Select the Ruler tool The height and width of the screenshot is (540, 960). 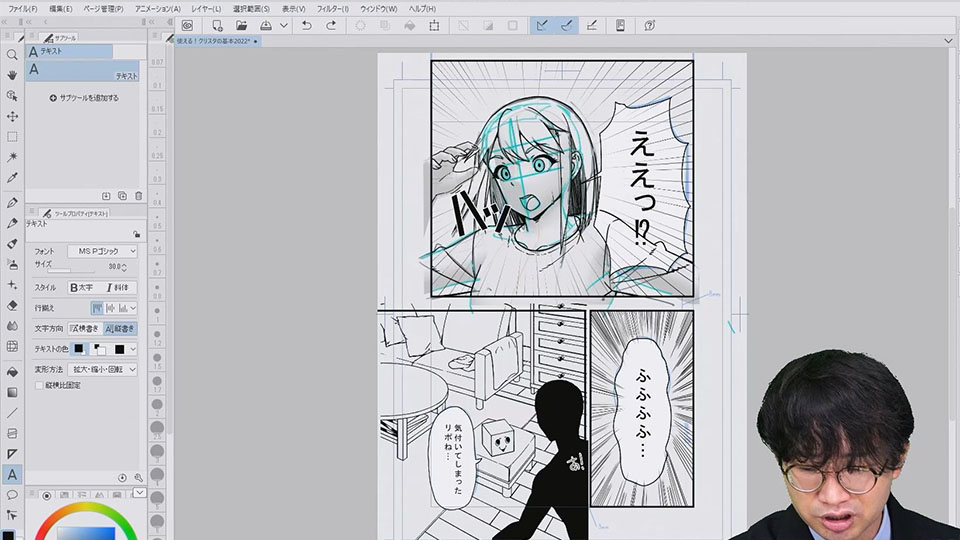click(12, 454)
